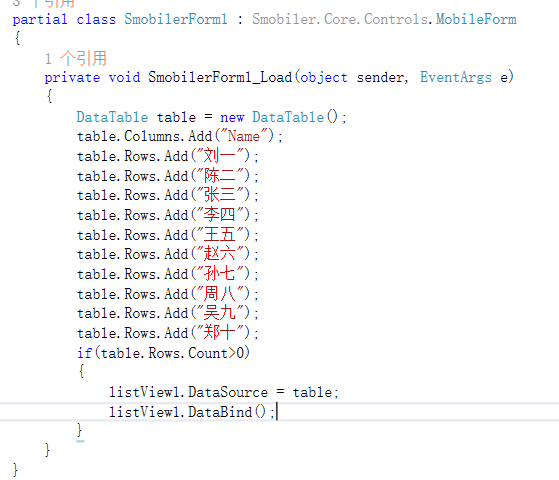Click the MobileForm base class name

coord(476,19)
